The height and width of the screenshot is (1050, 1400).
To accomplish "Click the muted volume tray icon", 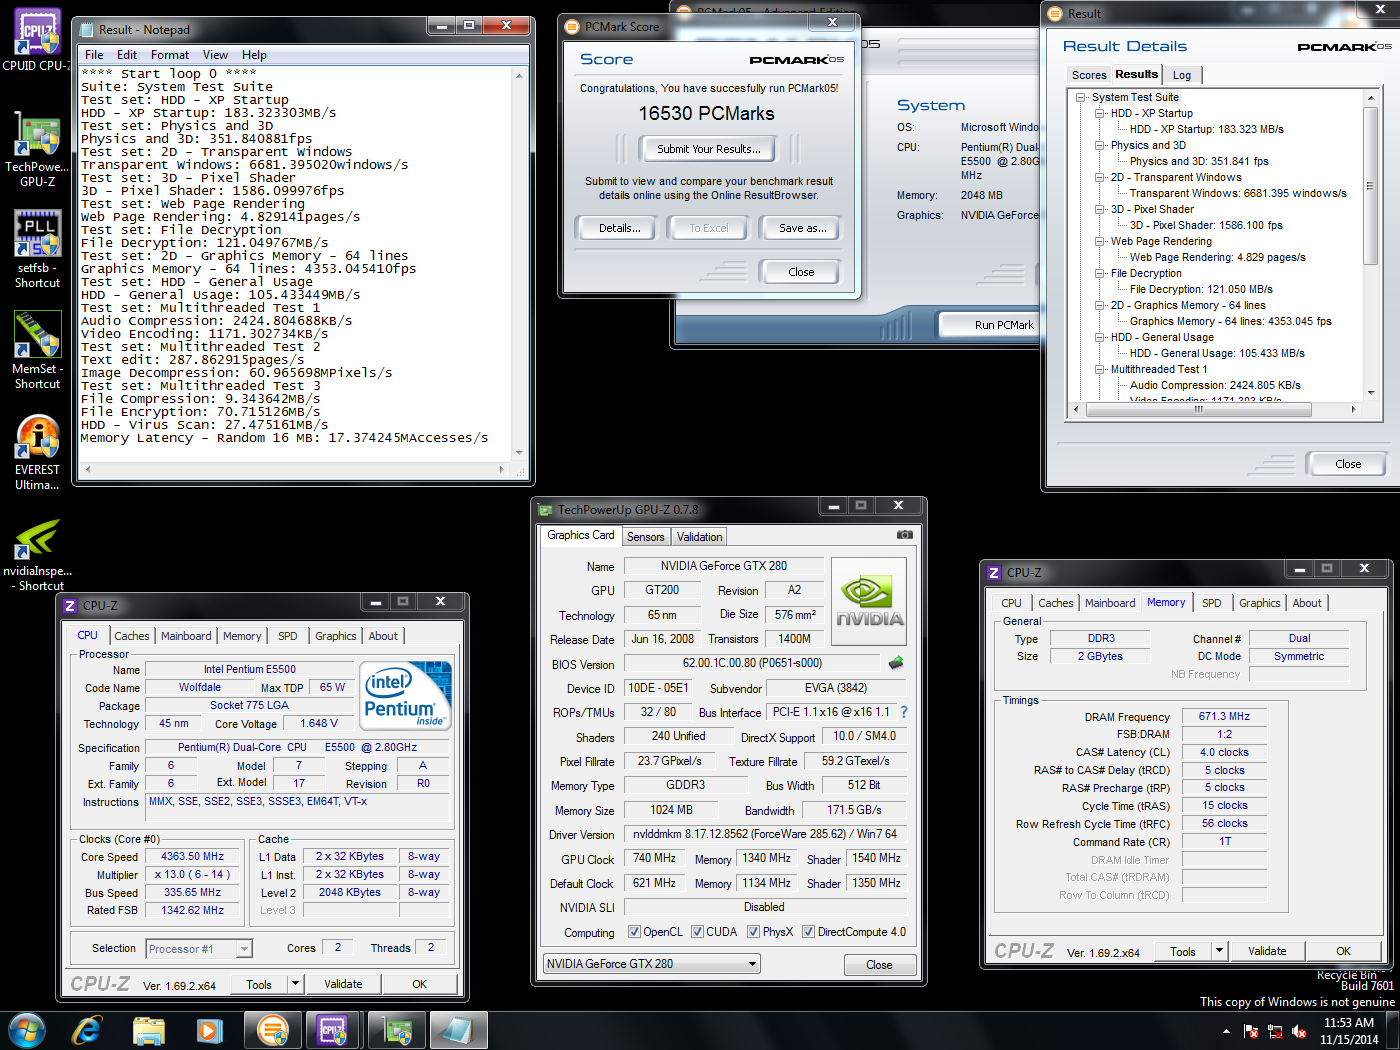I will [x=1299, y=1031].
